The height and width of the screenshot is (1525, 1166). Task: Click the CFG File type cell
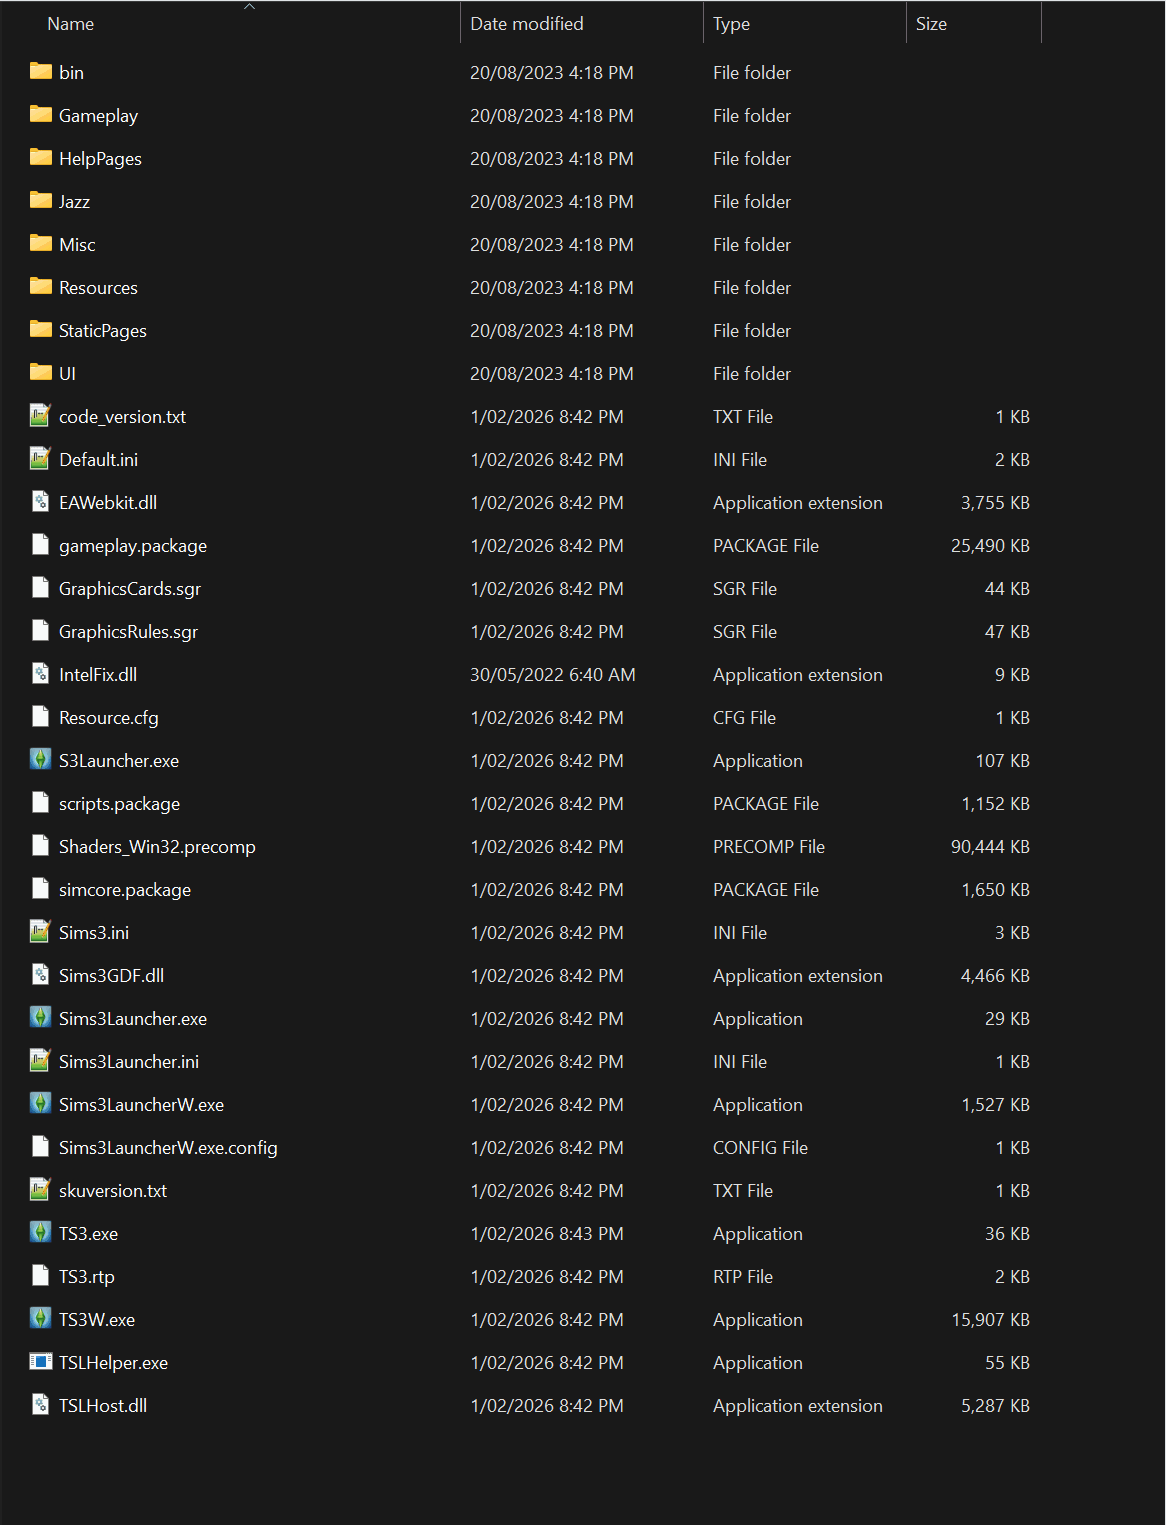pos(744,717)
